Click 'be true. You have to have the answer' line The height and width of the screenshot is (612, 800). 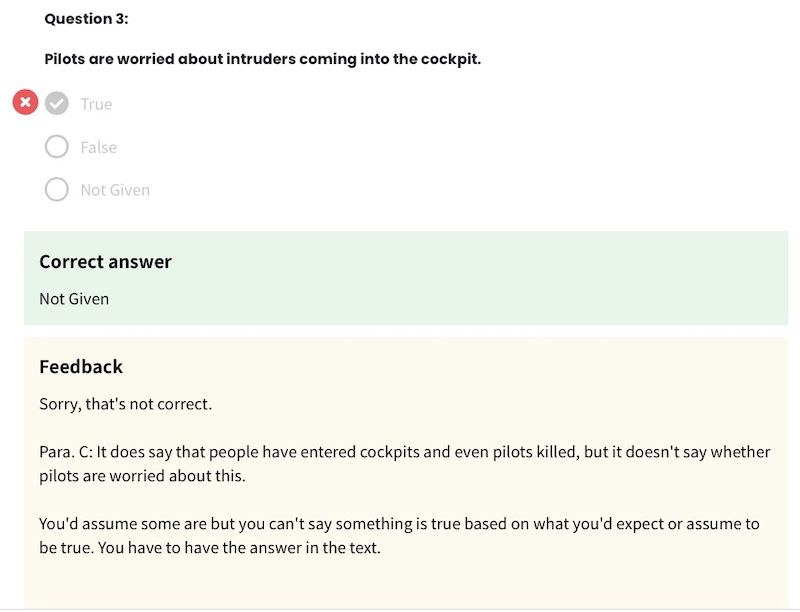[210, 548]
